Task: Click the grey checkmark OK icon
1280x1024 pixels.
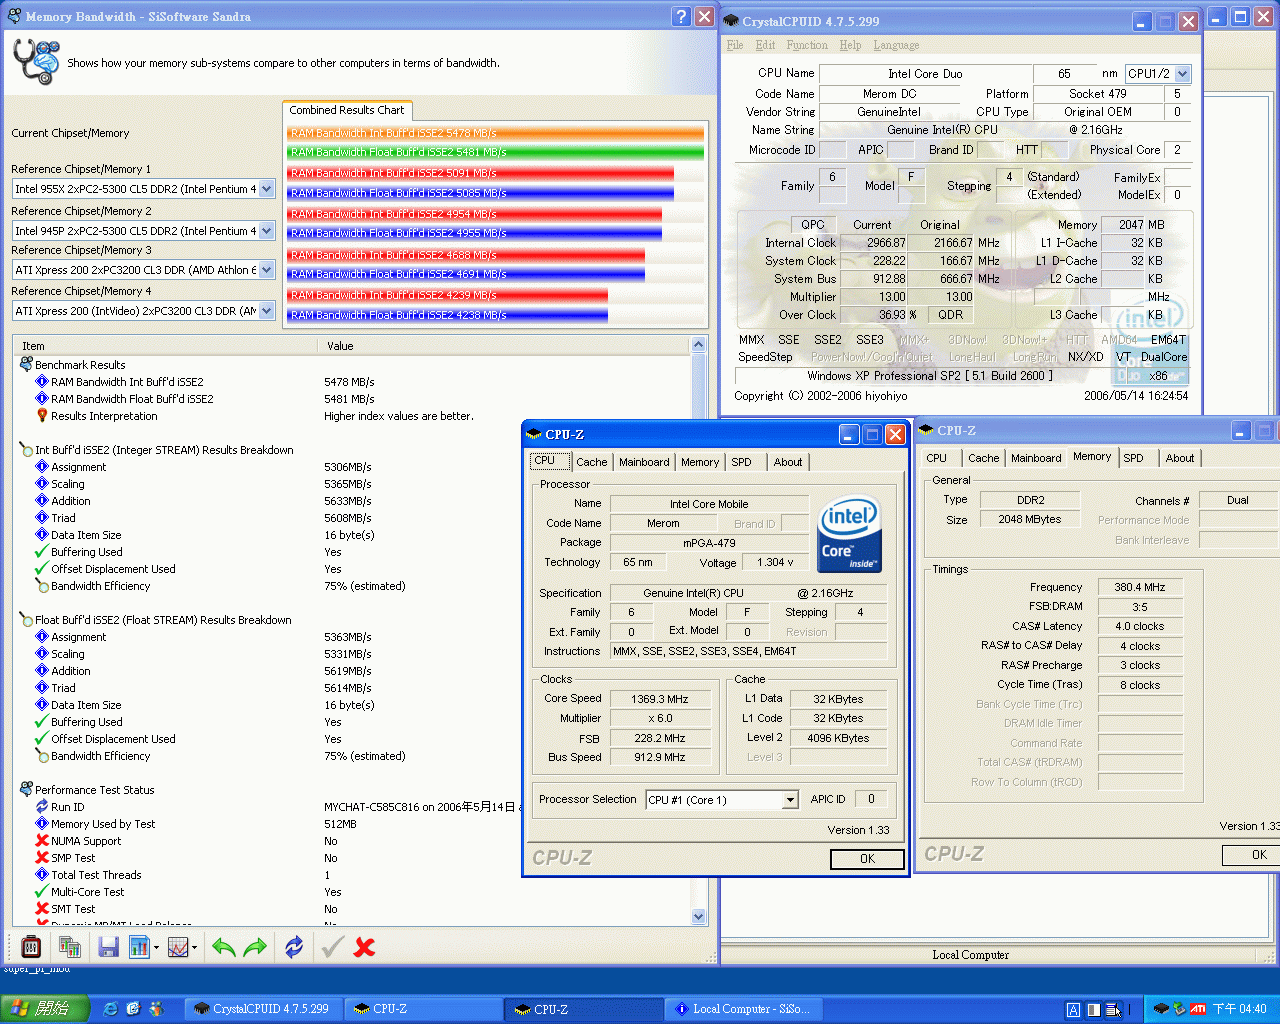Action: pos(333,946)
